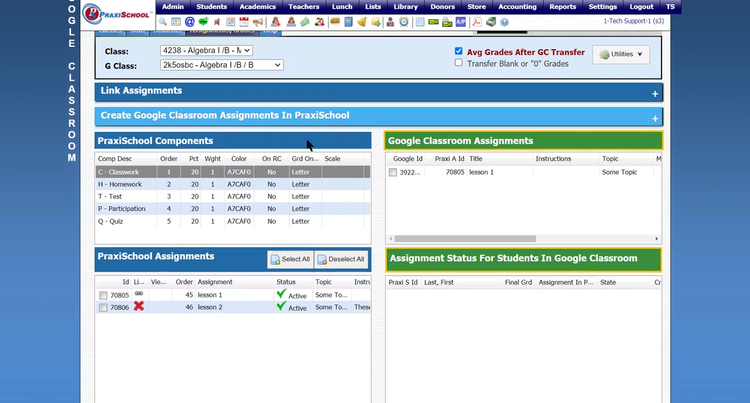Expand the Link Assignments section
This screenshot has width=750, height=403.
[x=655, y=94]
